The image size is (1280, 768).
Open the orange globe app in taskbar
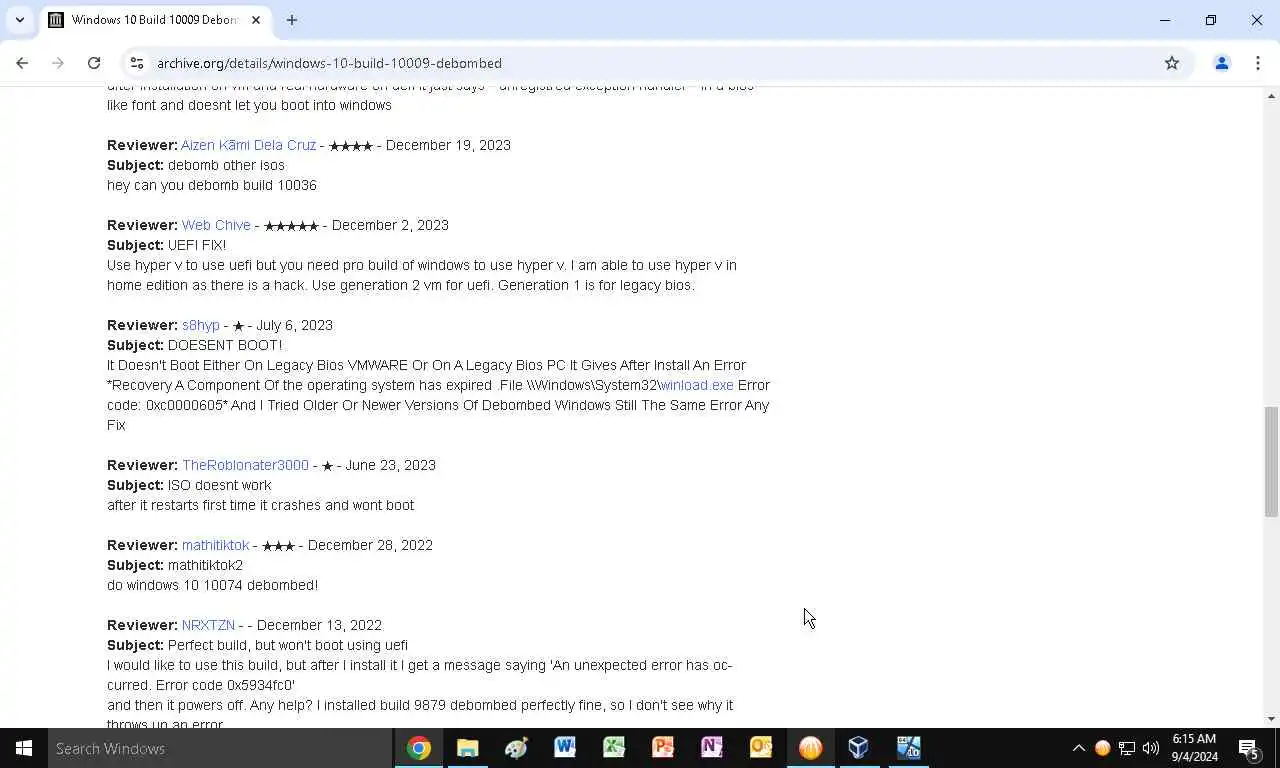tap(810, 748)
